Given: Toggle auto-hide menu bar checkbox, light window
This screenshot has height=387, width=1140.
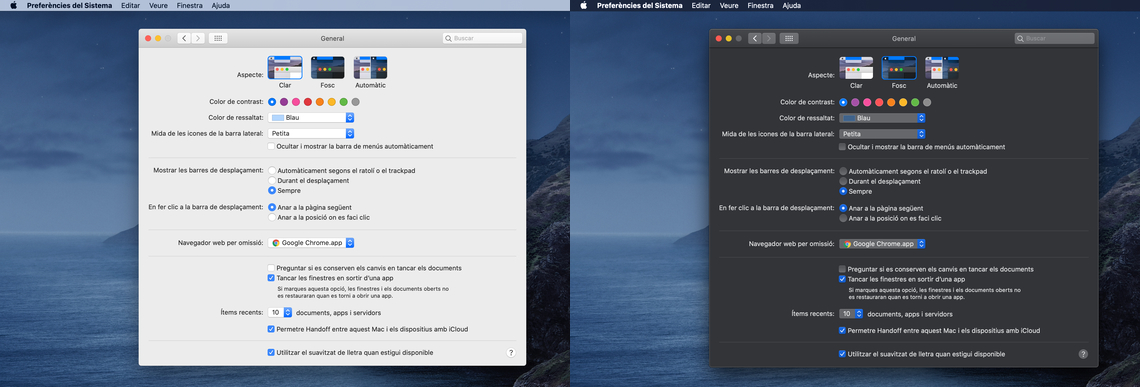Looking at the screenshot, I should (271, 146).
